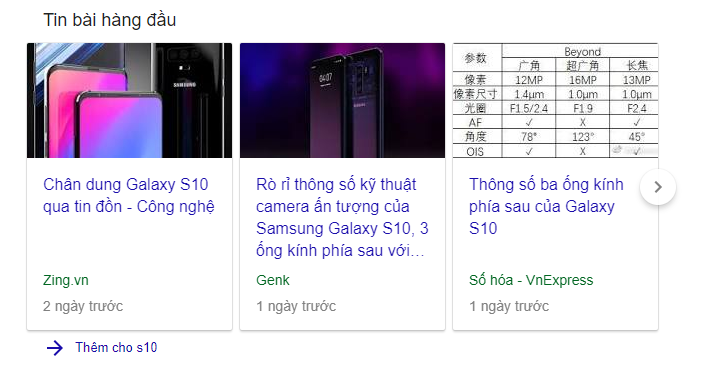Click the blue arrow icon beside Thêm cho s10
The image size is (714, 368).
[55, 348]
